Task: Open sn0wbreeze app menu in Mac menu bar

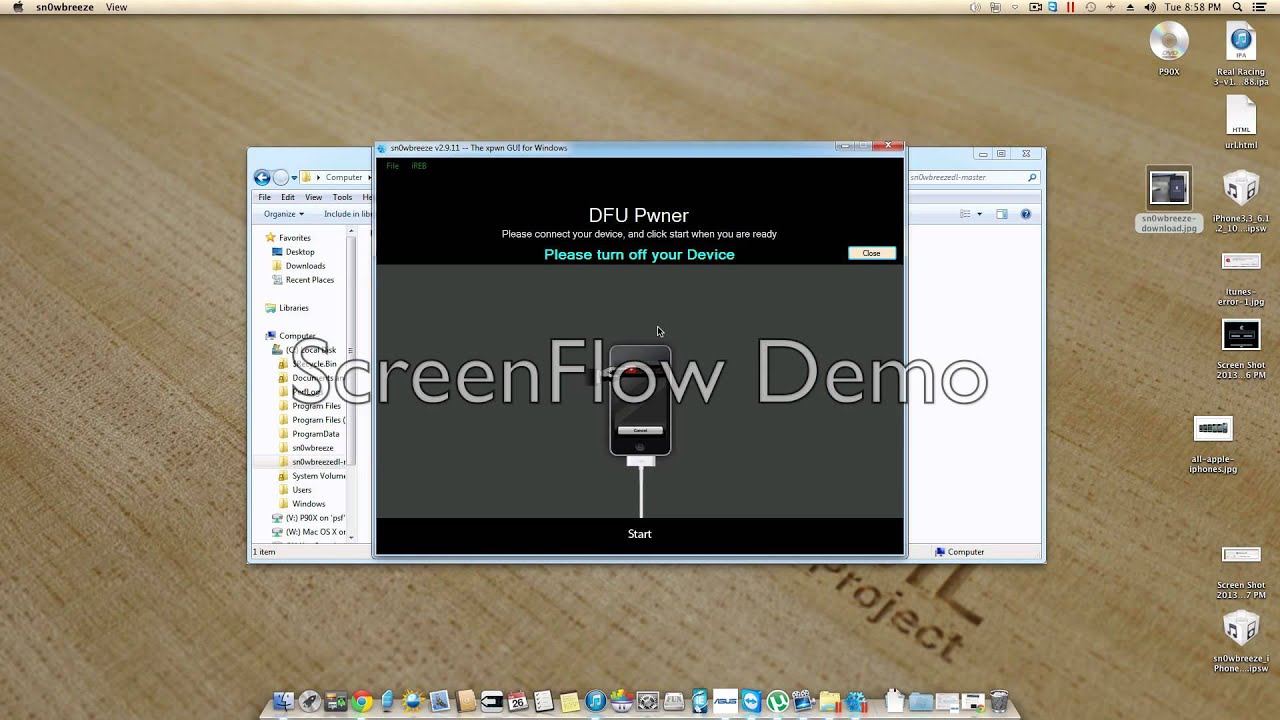Action: [65, 7]
